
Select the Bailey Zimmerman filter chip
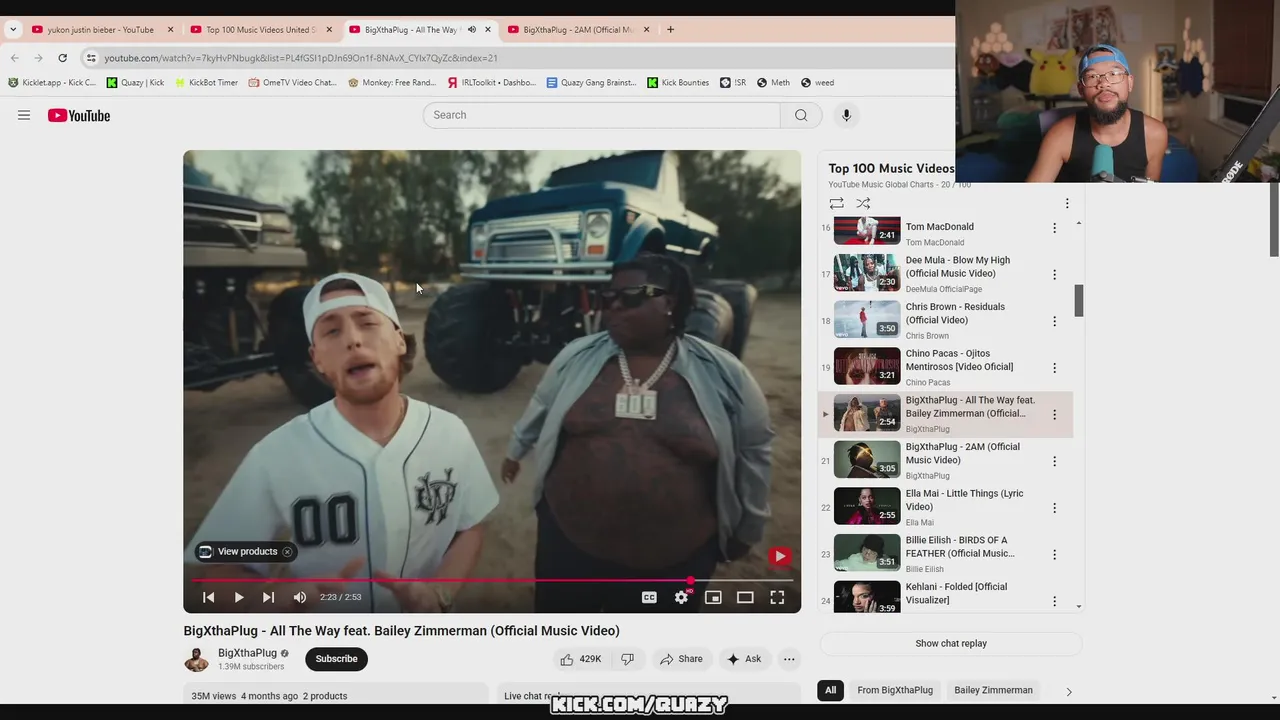(993, 690)
